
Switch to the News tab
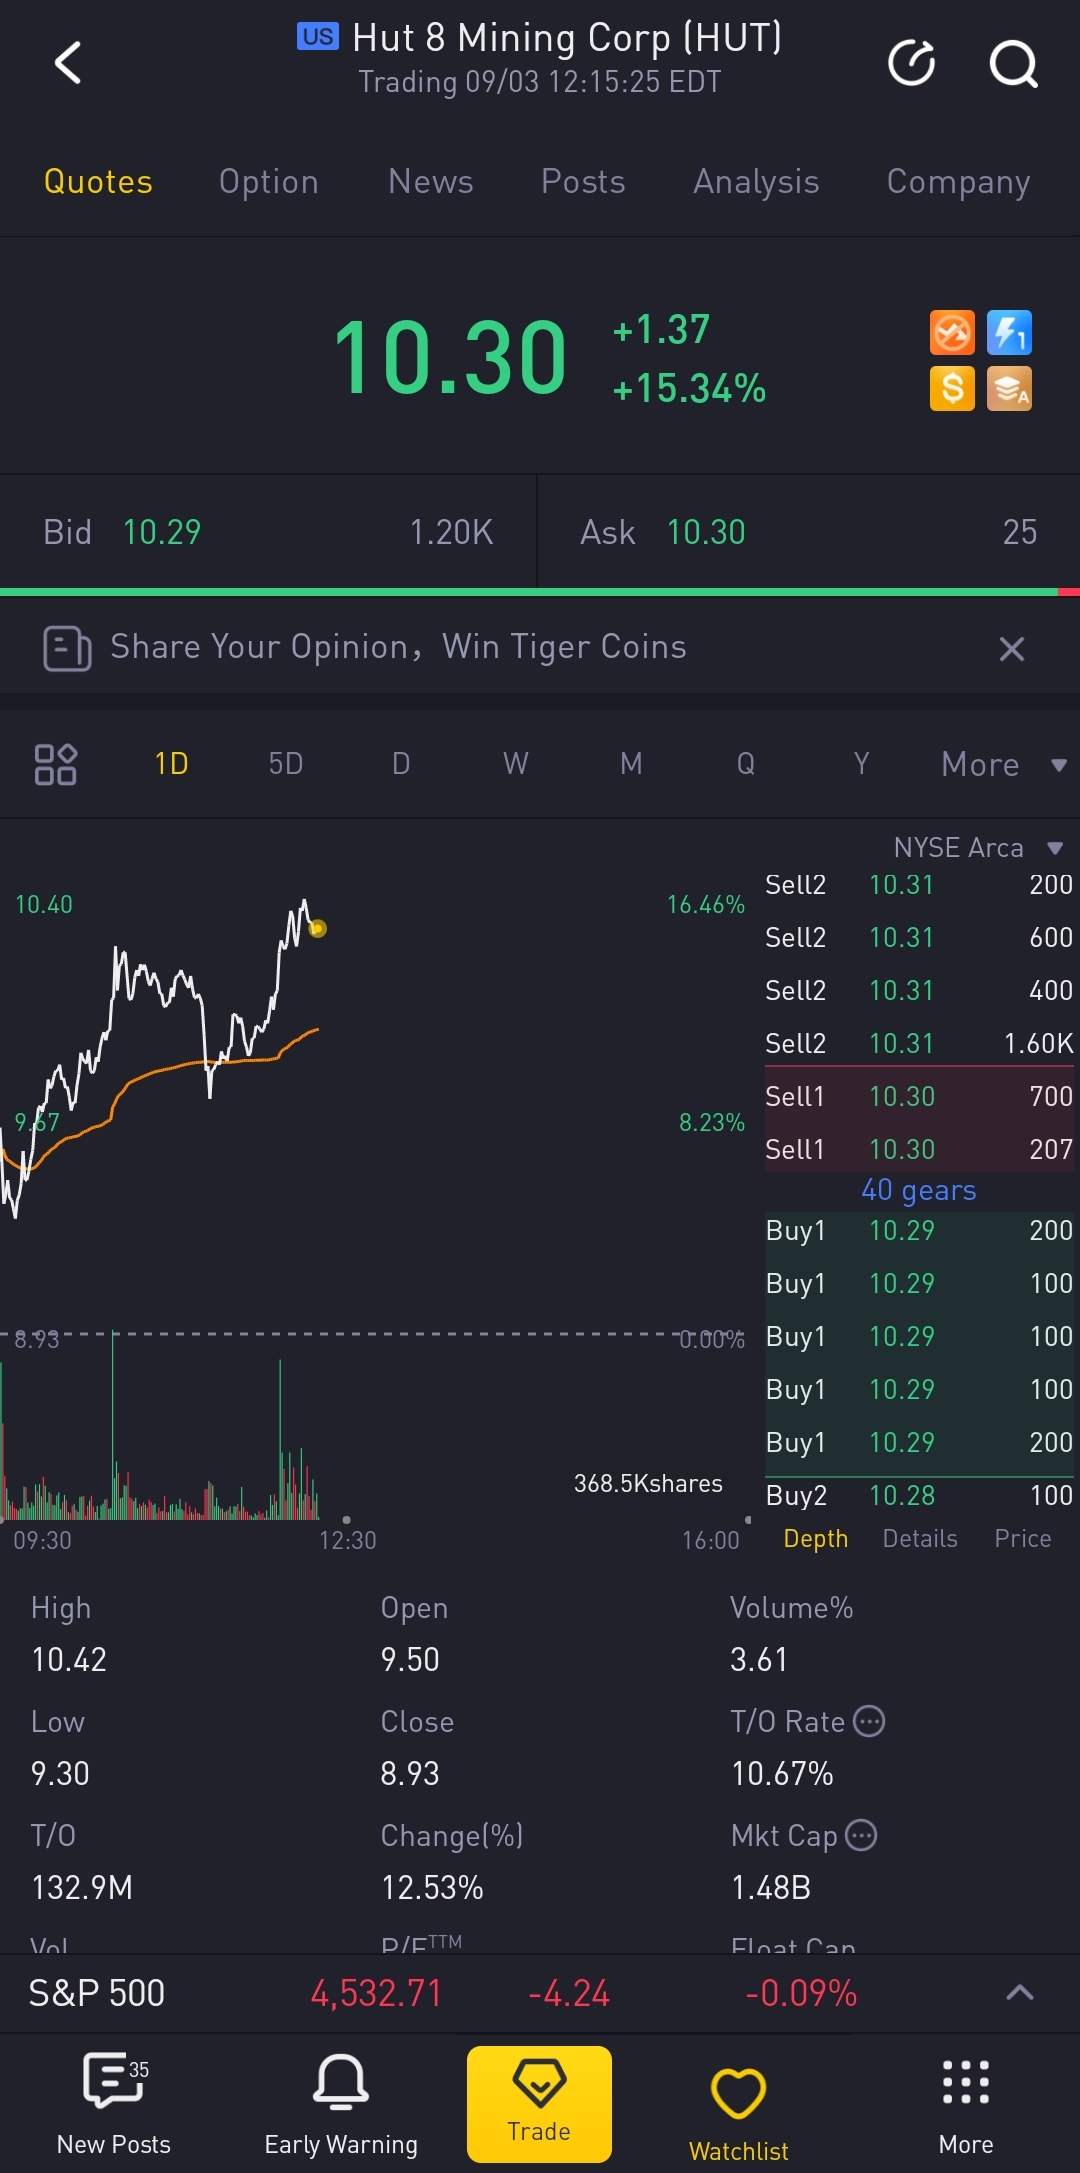pos(431,182)
